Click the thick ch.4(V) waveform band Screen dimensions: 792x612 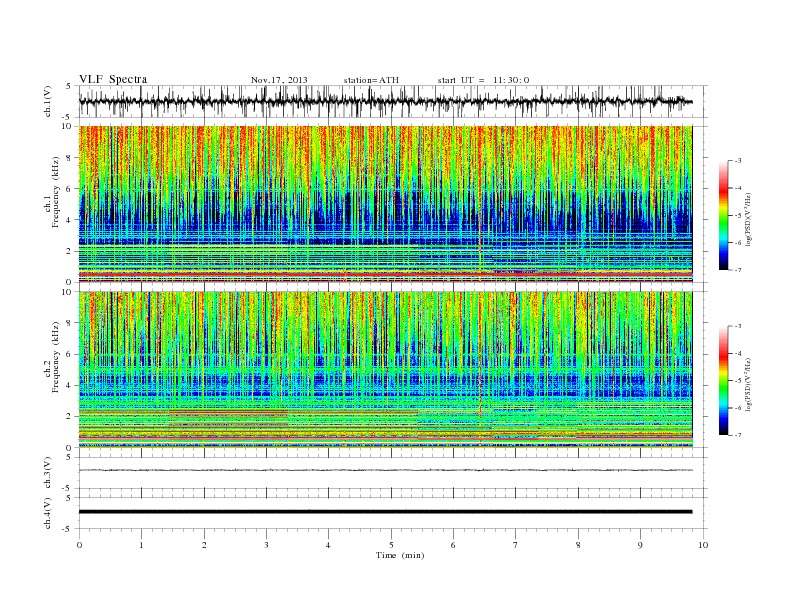pos(385,512)
